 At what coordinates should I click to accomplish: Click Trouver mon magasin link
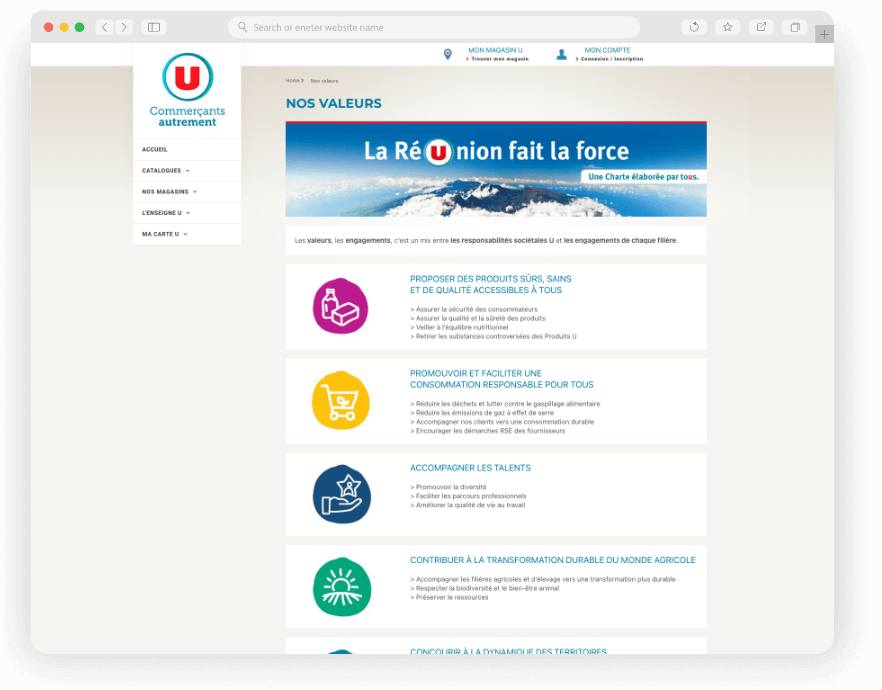pos(499,59)
